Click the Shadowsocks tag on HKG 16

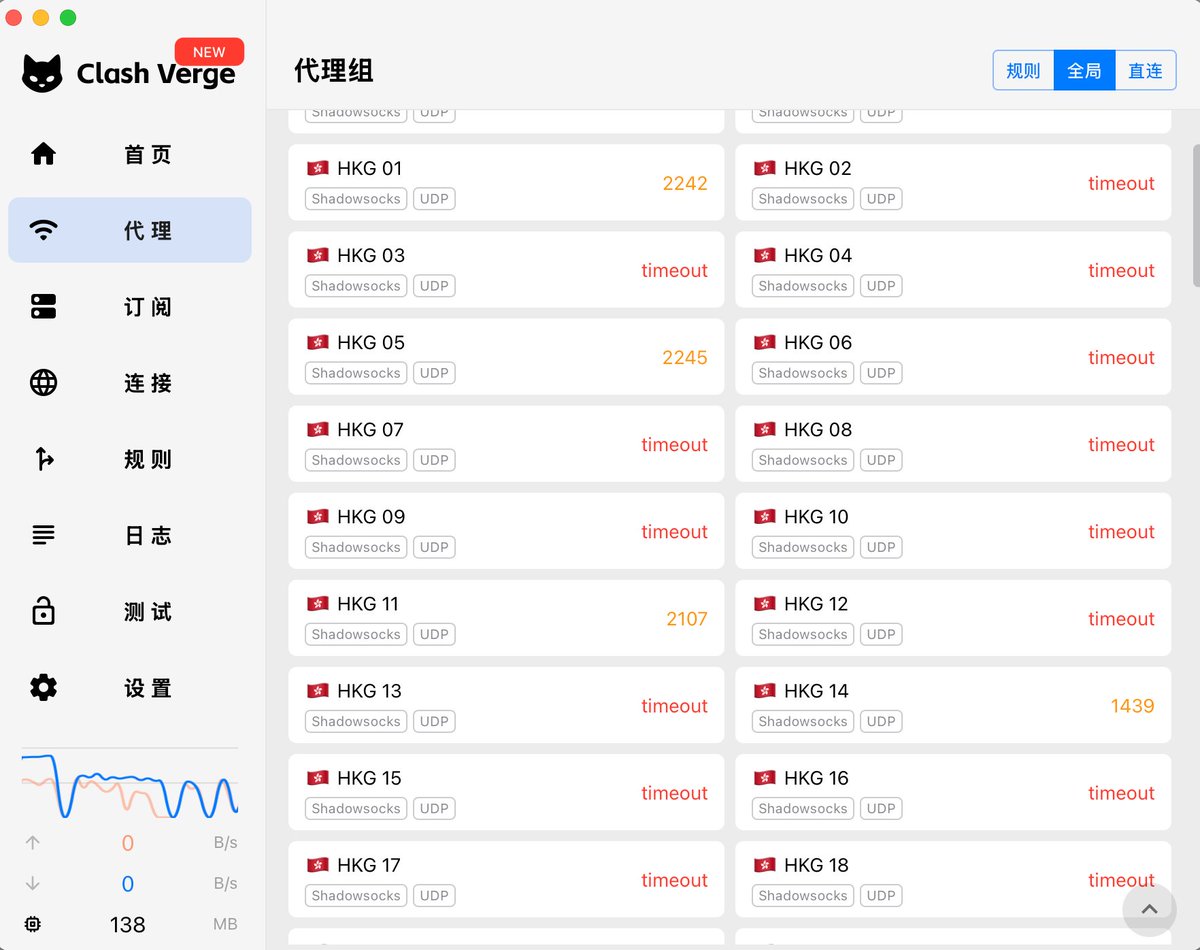[803, 808]
